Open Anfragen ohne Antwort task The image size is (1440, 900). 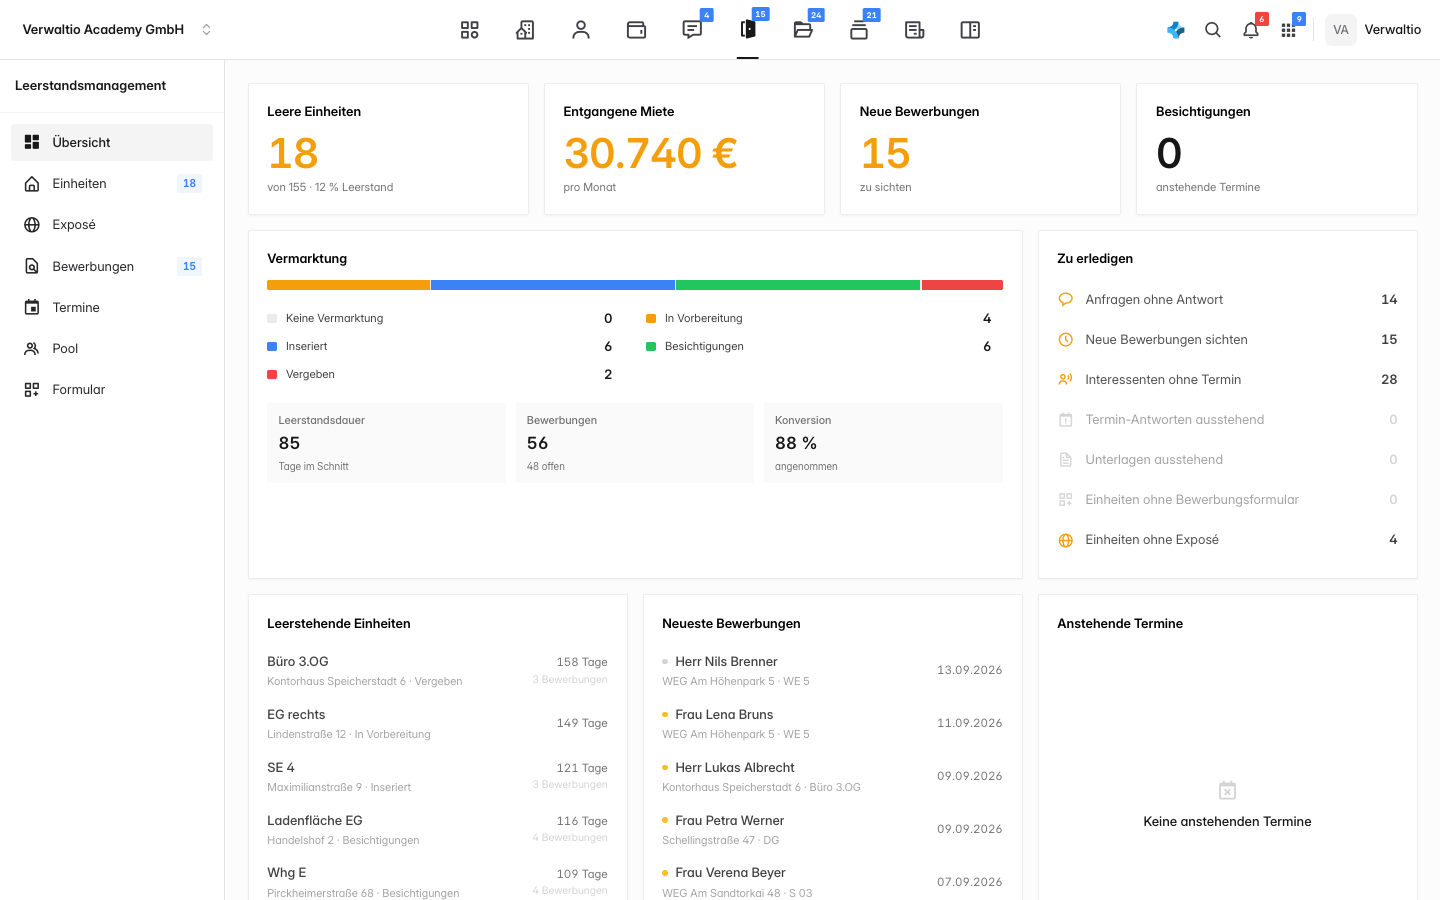tap(1228, 299)
